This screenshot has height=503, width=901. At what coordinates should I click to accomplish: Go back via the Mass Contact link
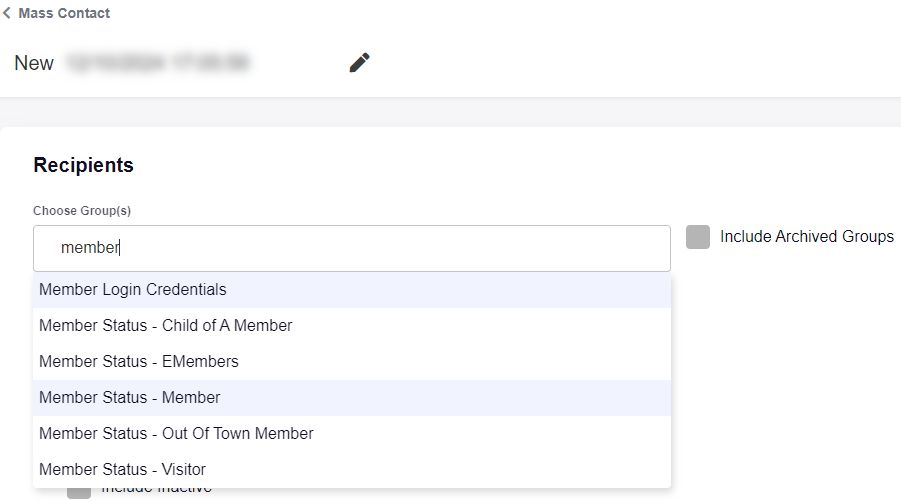[64, 14]
